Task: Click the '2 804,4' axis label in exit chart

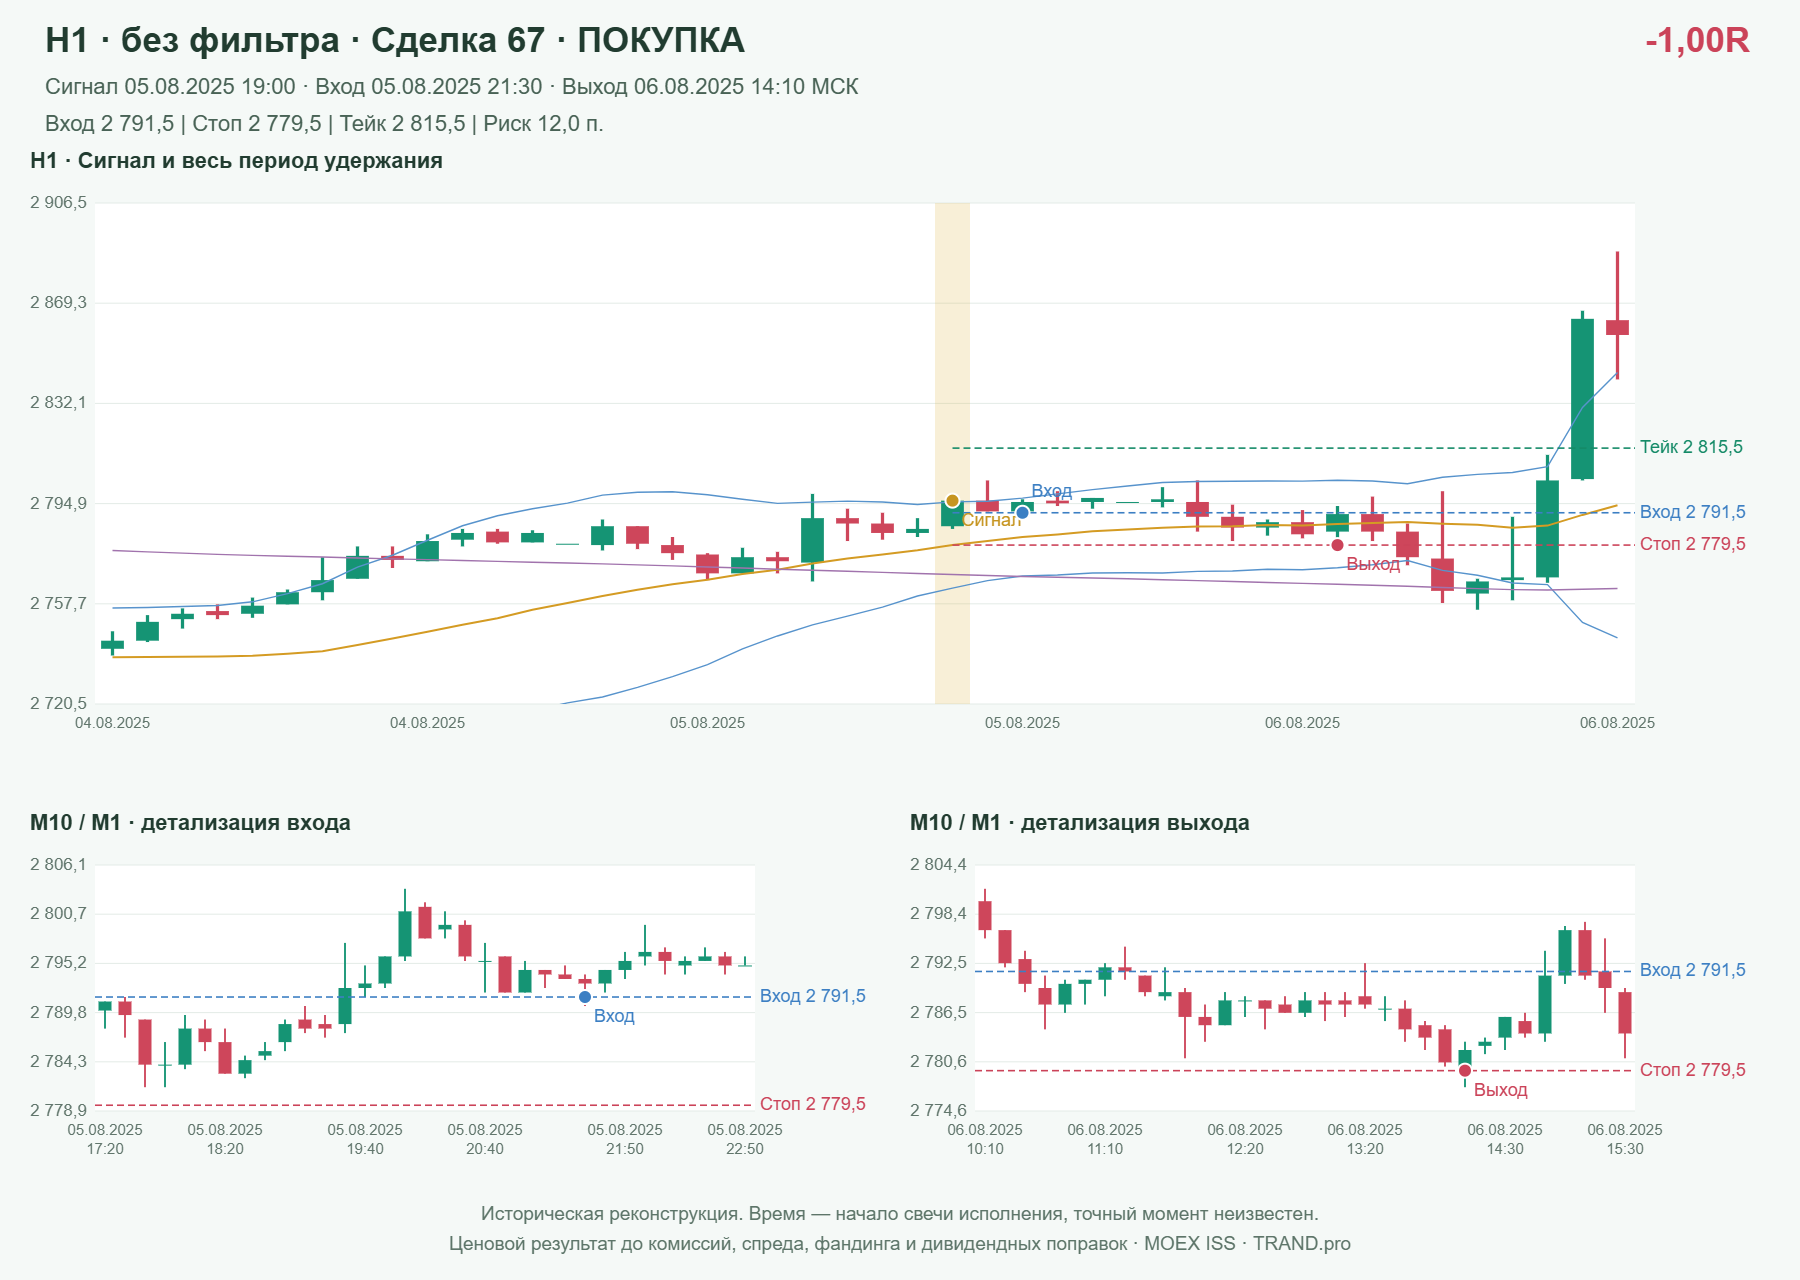Action: tap(938, 865)
